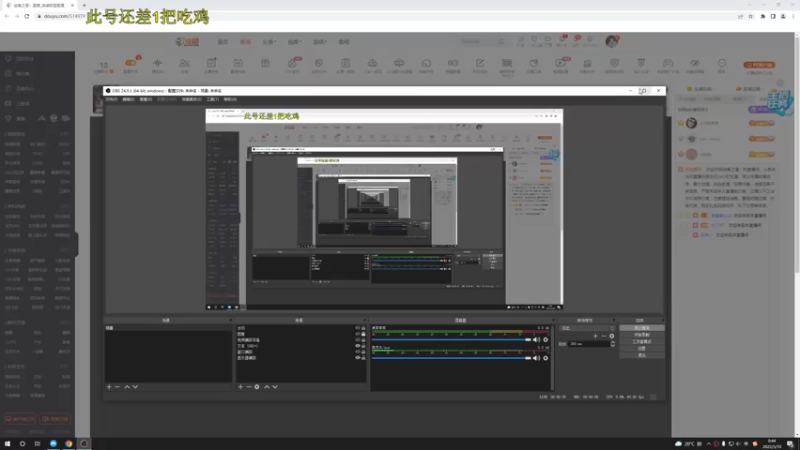Toggle lock of 显示器捕获 source
The height and width of the screenshot is (450, 800).
[363, 358]
